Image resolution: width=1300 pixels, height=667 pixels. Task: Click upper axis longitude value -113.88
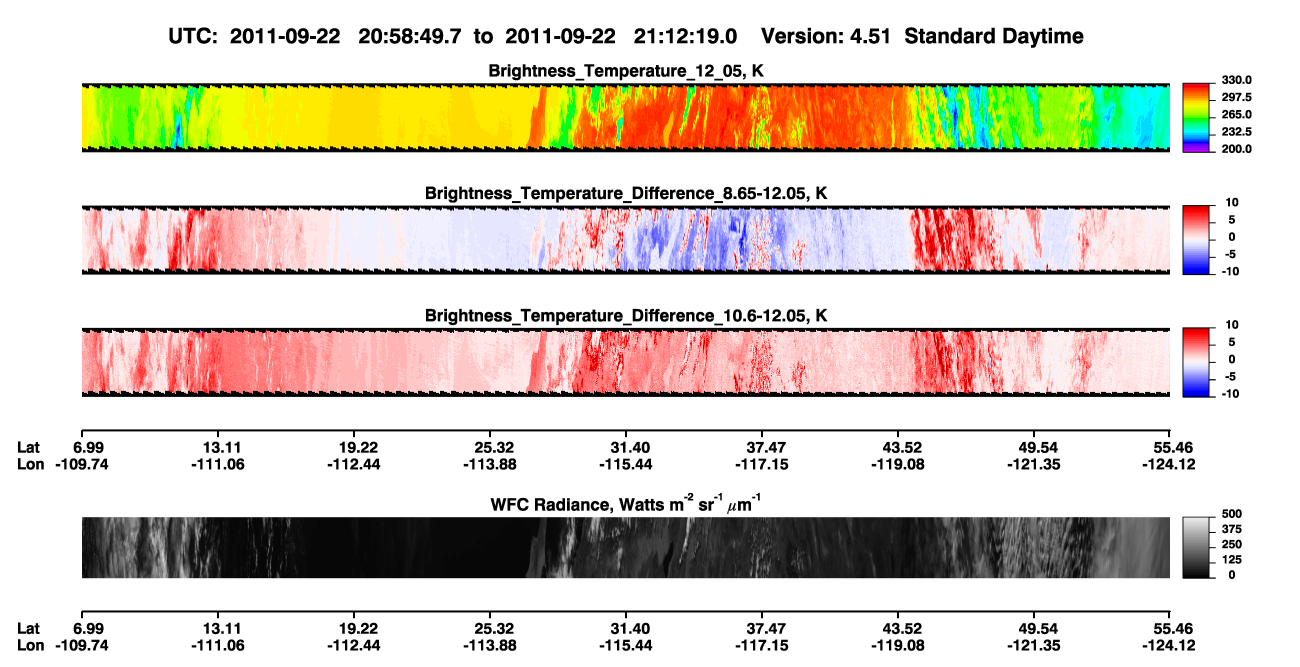[x=492, y=464]
